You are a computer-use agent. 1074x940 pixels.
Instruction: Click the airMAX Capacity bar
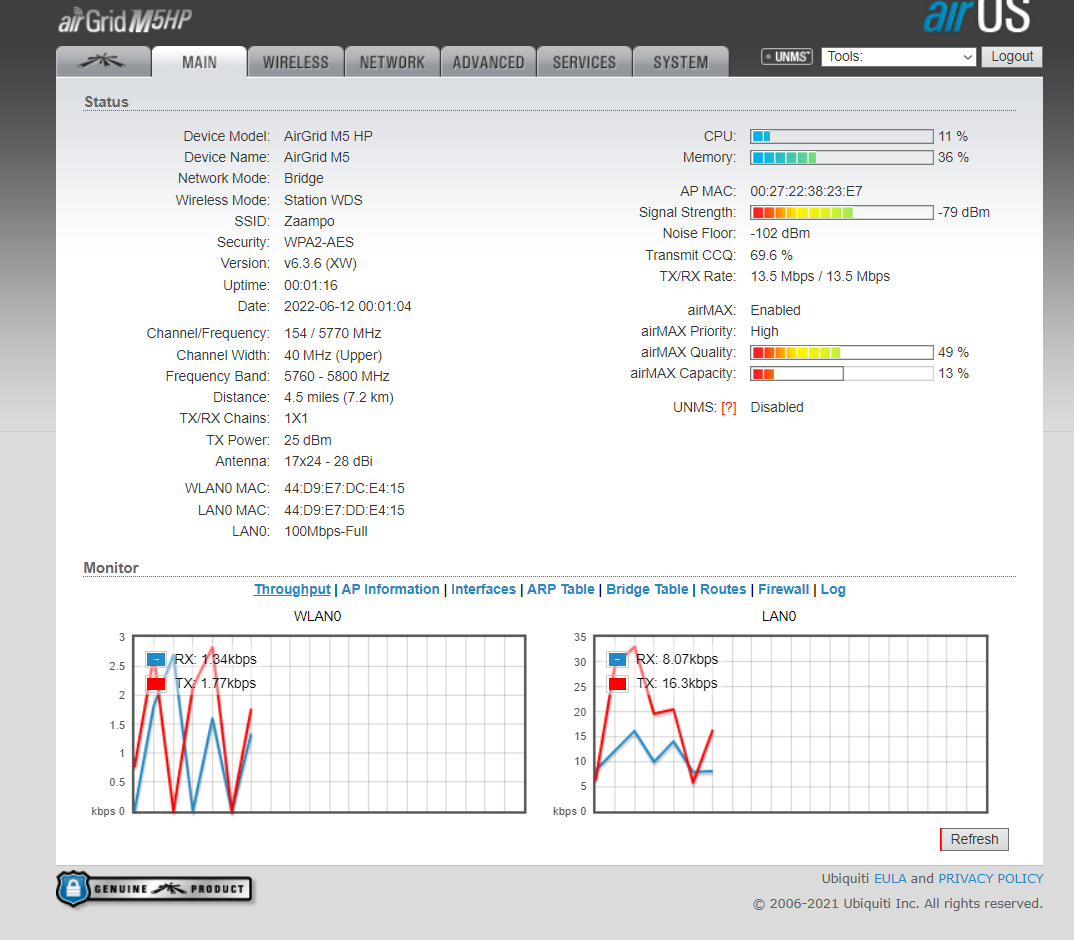pyautogui.click(x=842, y=373)
